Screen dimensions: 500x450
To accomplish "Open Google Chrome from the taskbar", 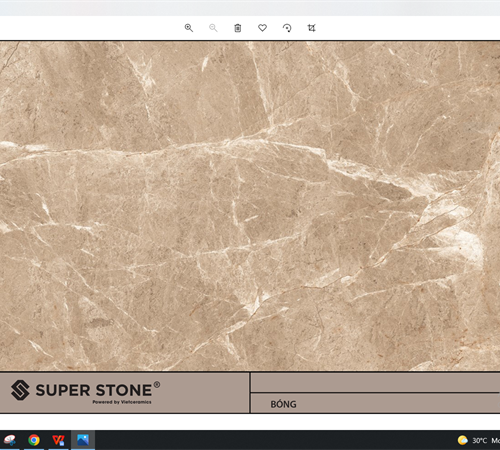I will 34,440.
